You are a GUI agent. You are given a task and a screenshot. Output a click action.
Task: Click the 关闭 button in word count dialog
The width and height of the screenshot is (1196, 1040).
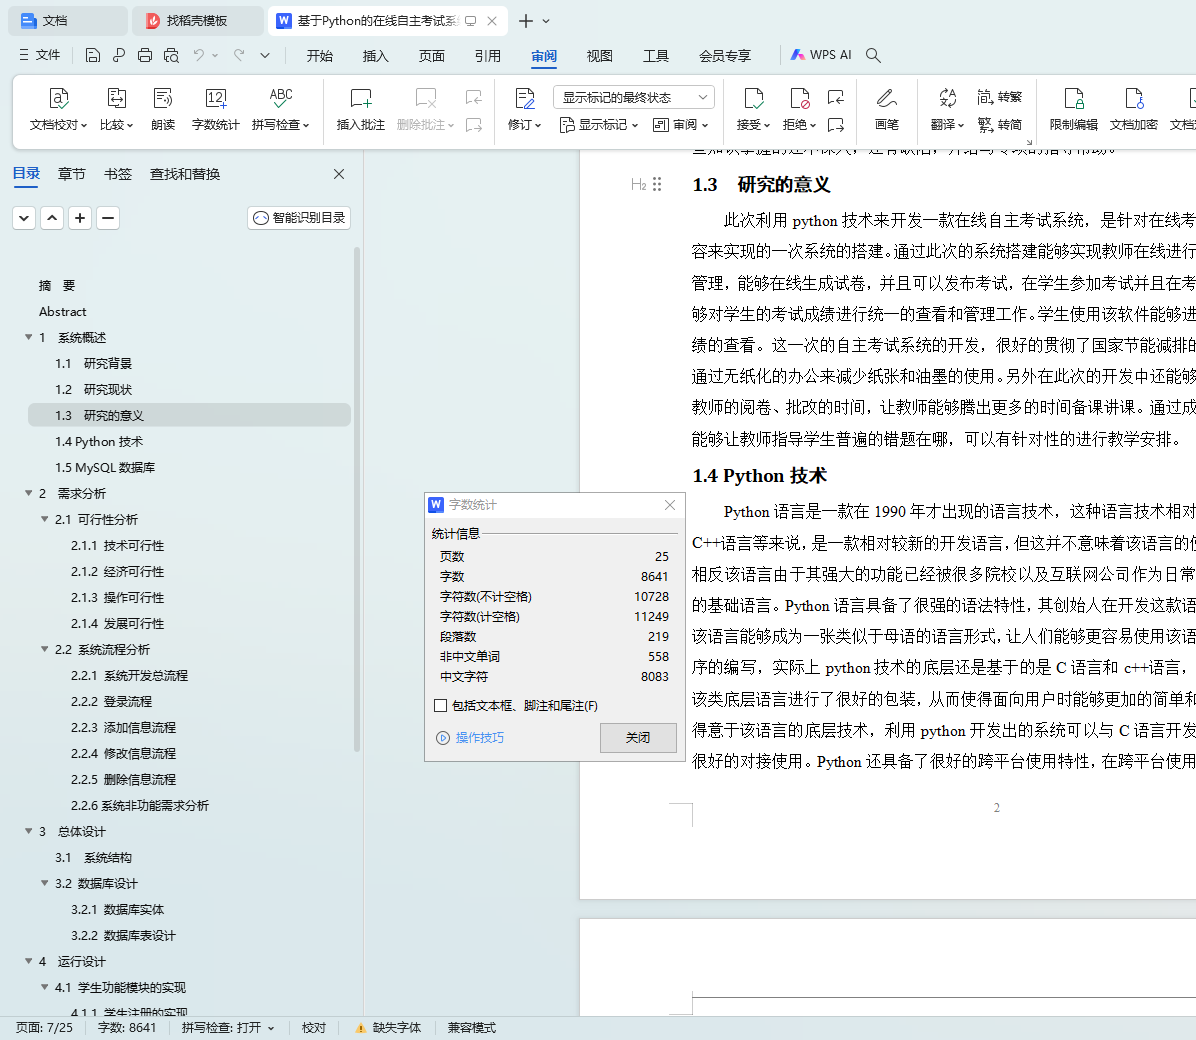(x=638, y=738)
